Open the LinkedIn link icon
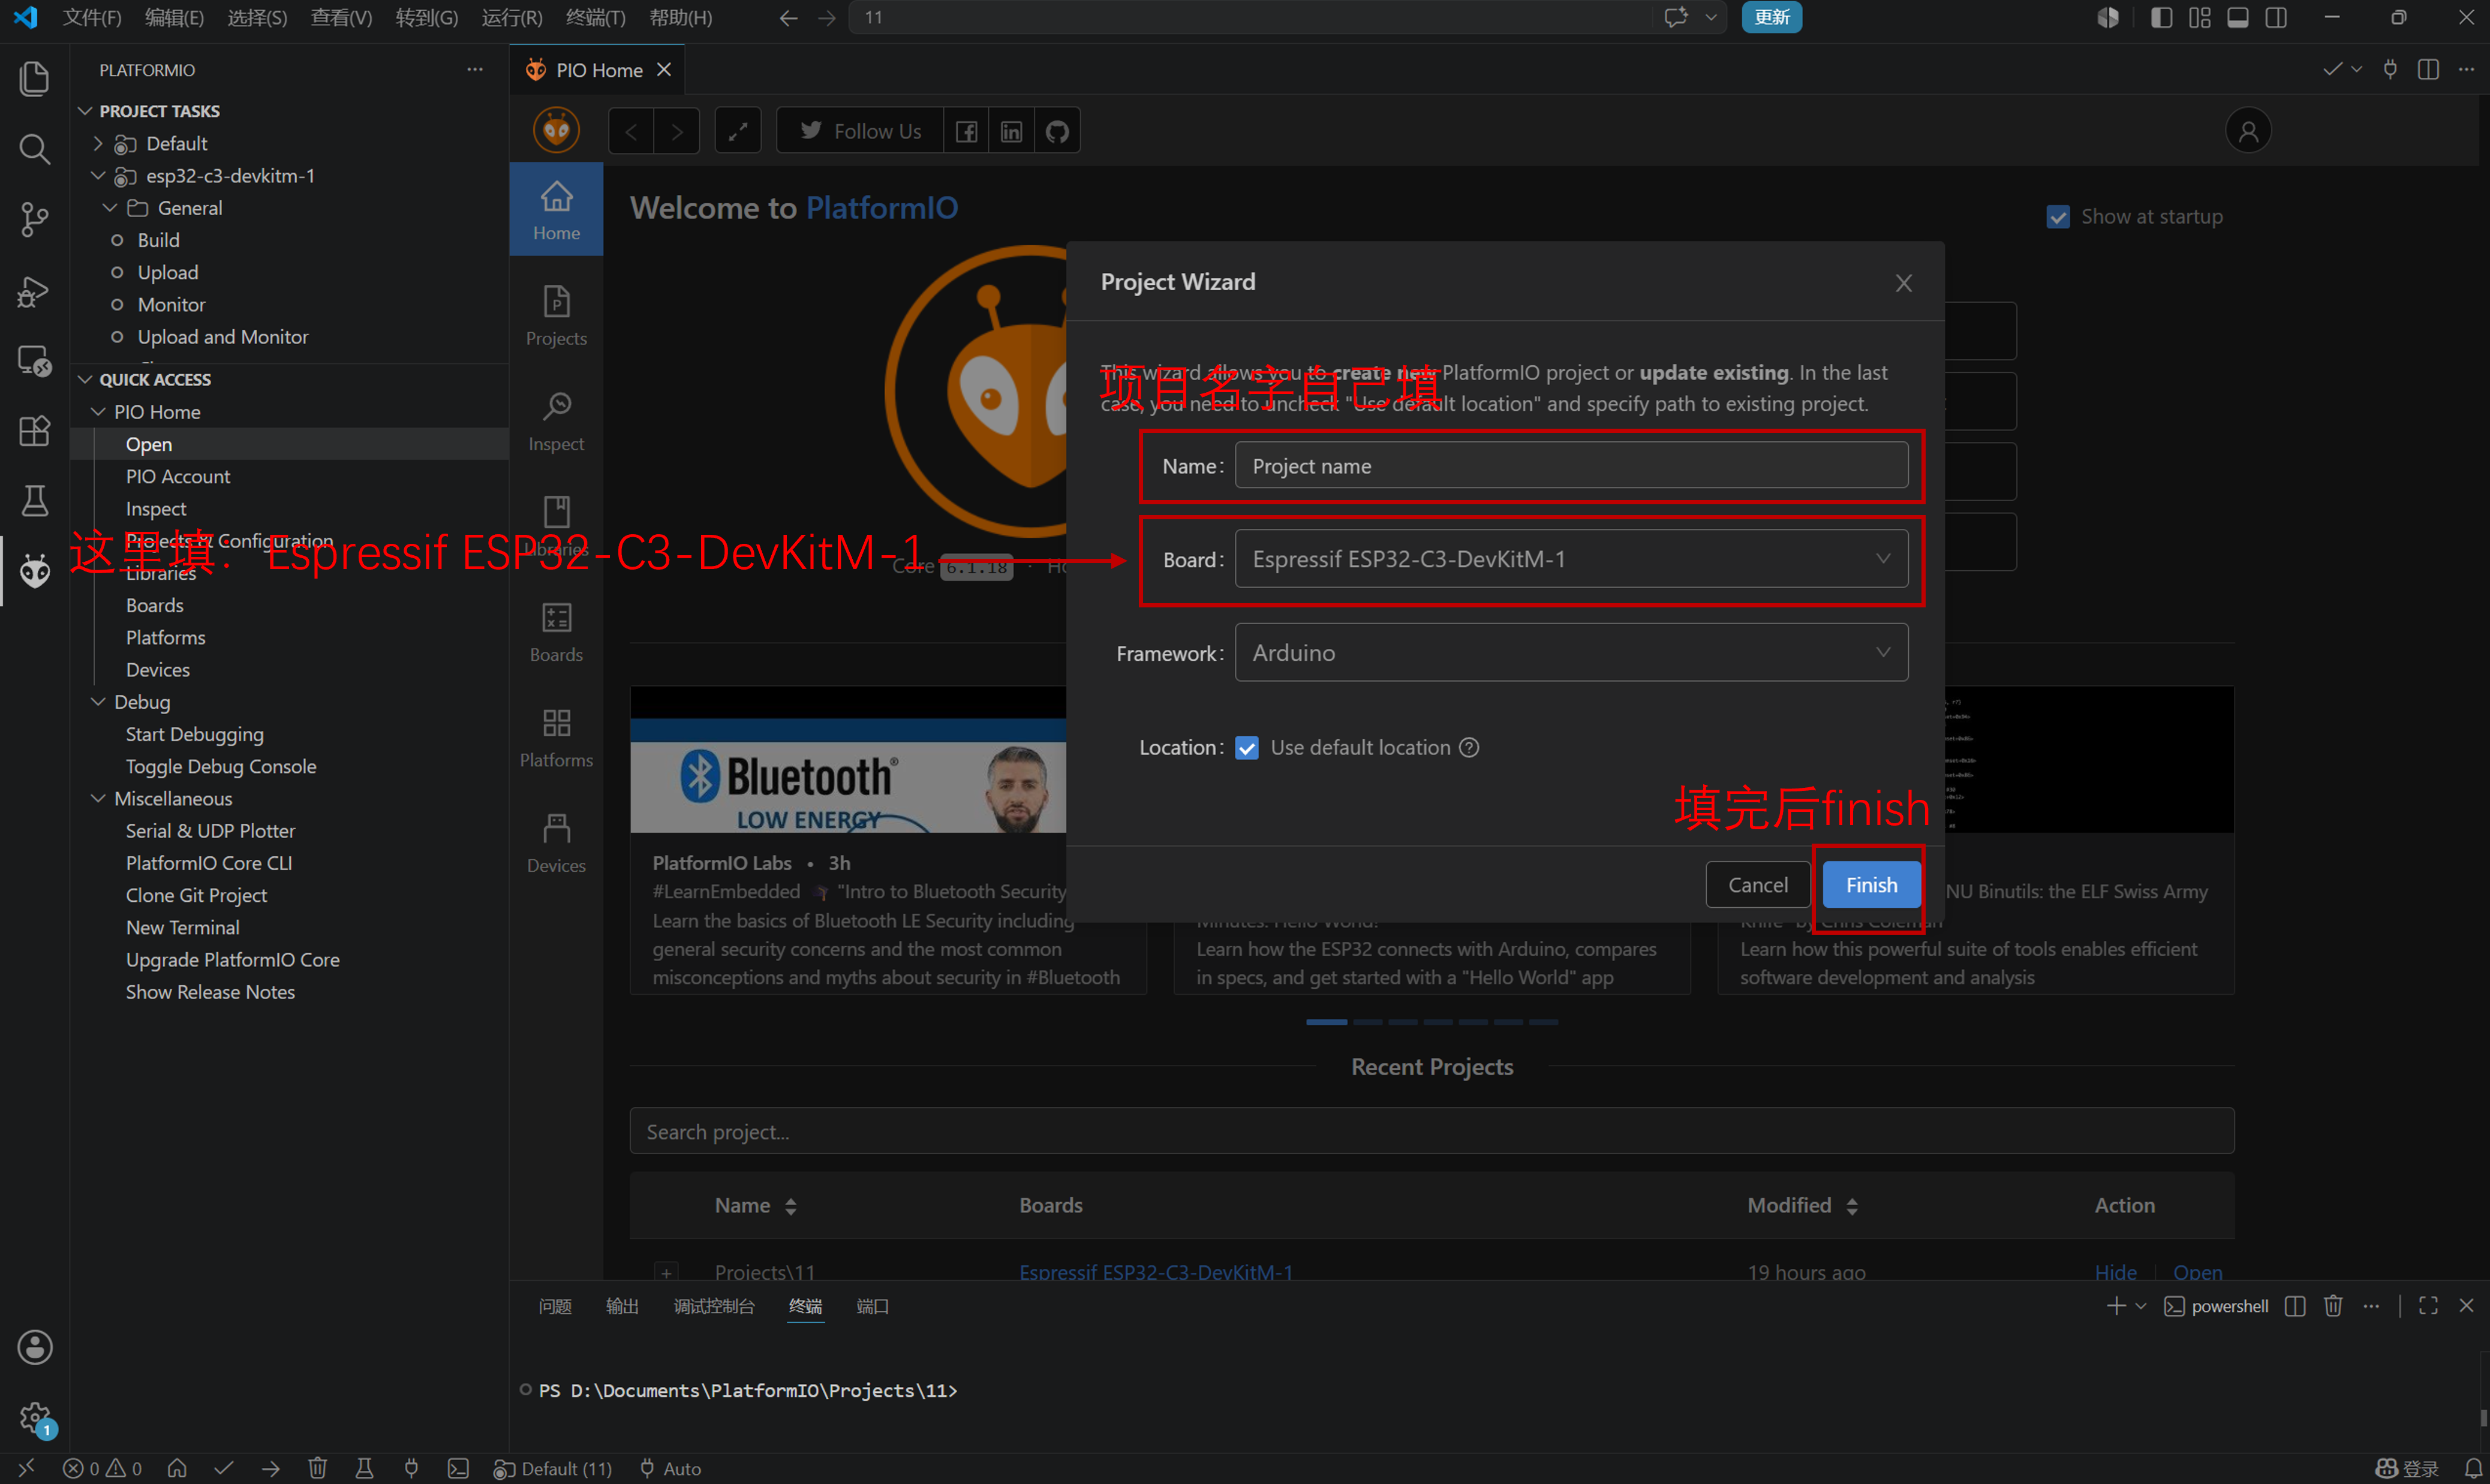Viewport: 2490px width, 1484px height. [1011, 131]
